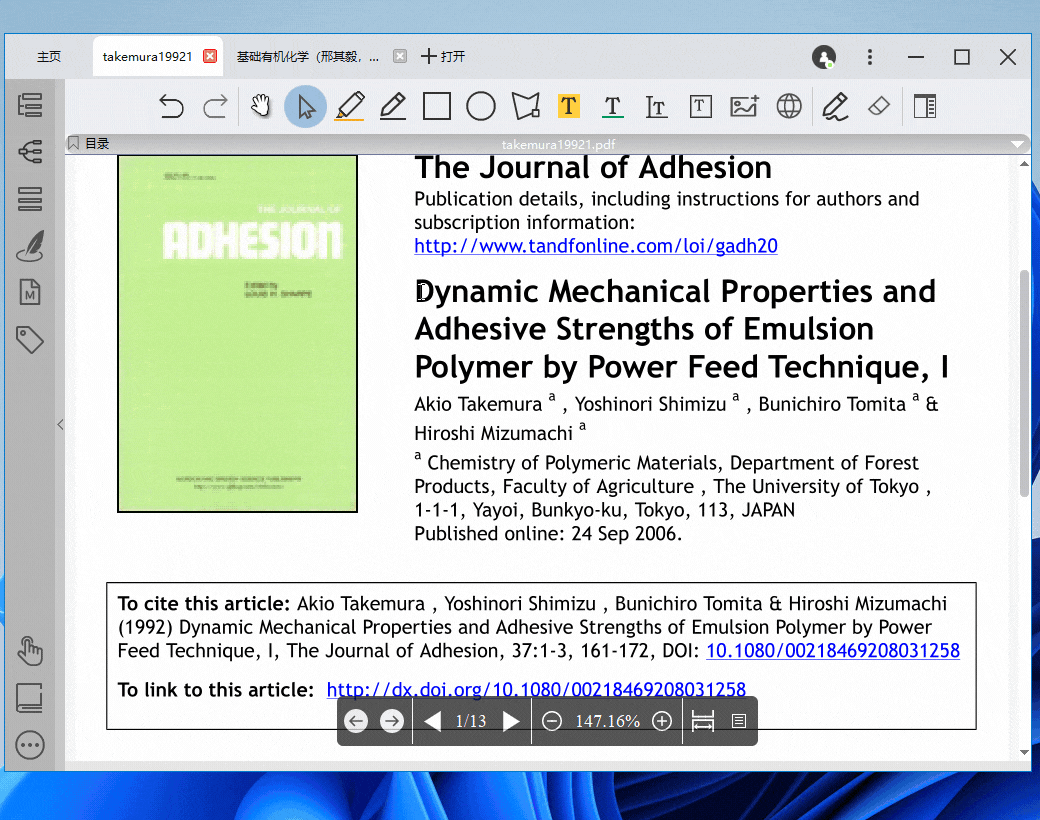The image size is (1040, 820).
Task: Click the undo arrow icon
Action: [x=172, y=106]
